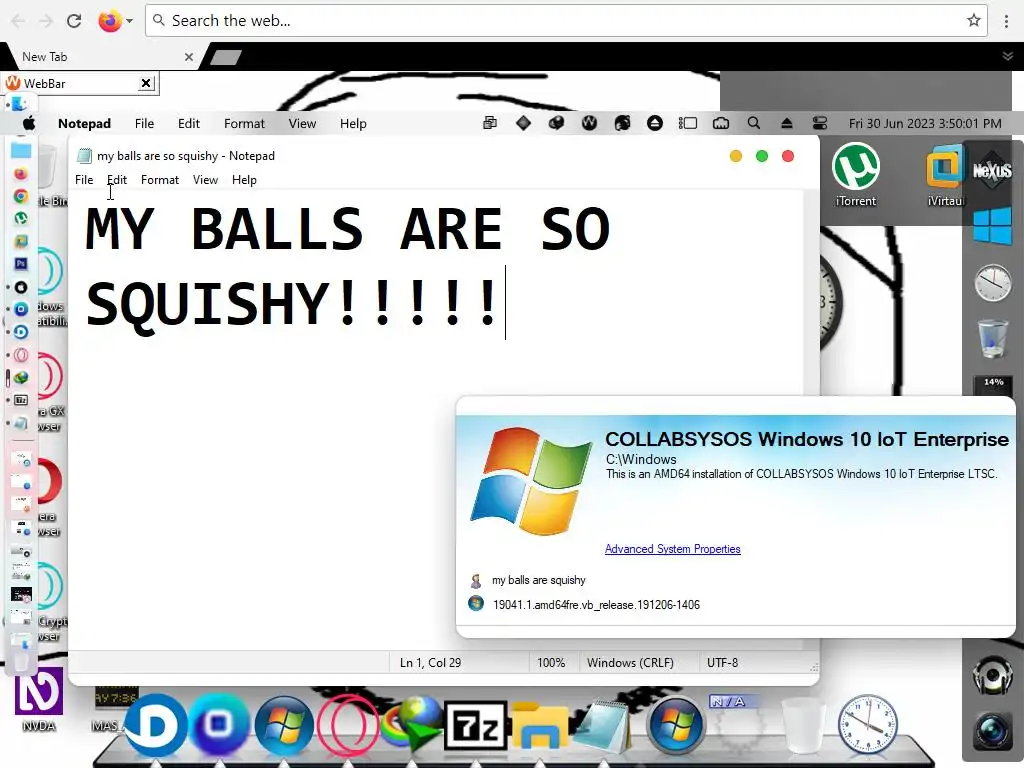
Task: Open the Control Center toggles icon
Action: 820,123
